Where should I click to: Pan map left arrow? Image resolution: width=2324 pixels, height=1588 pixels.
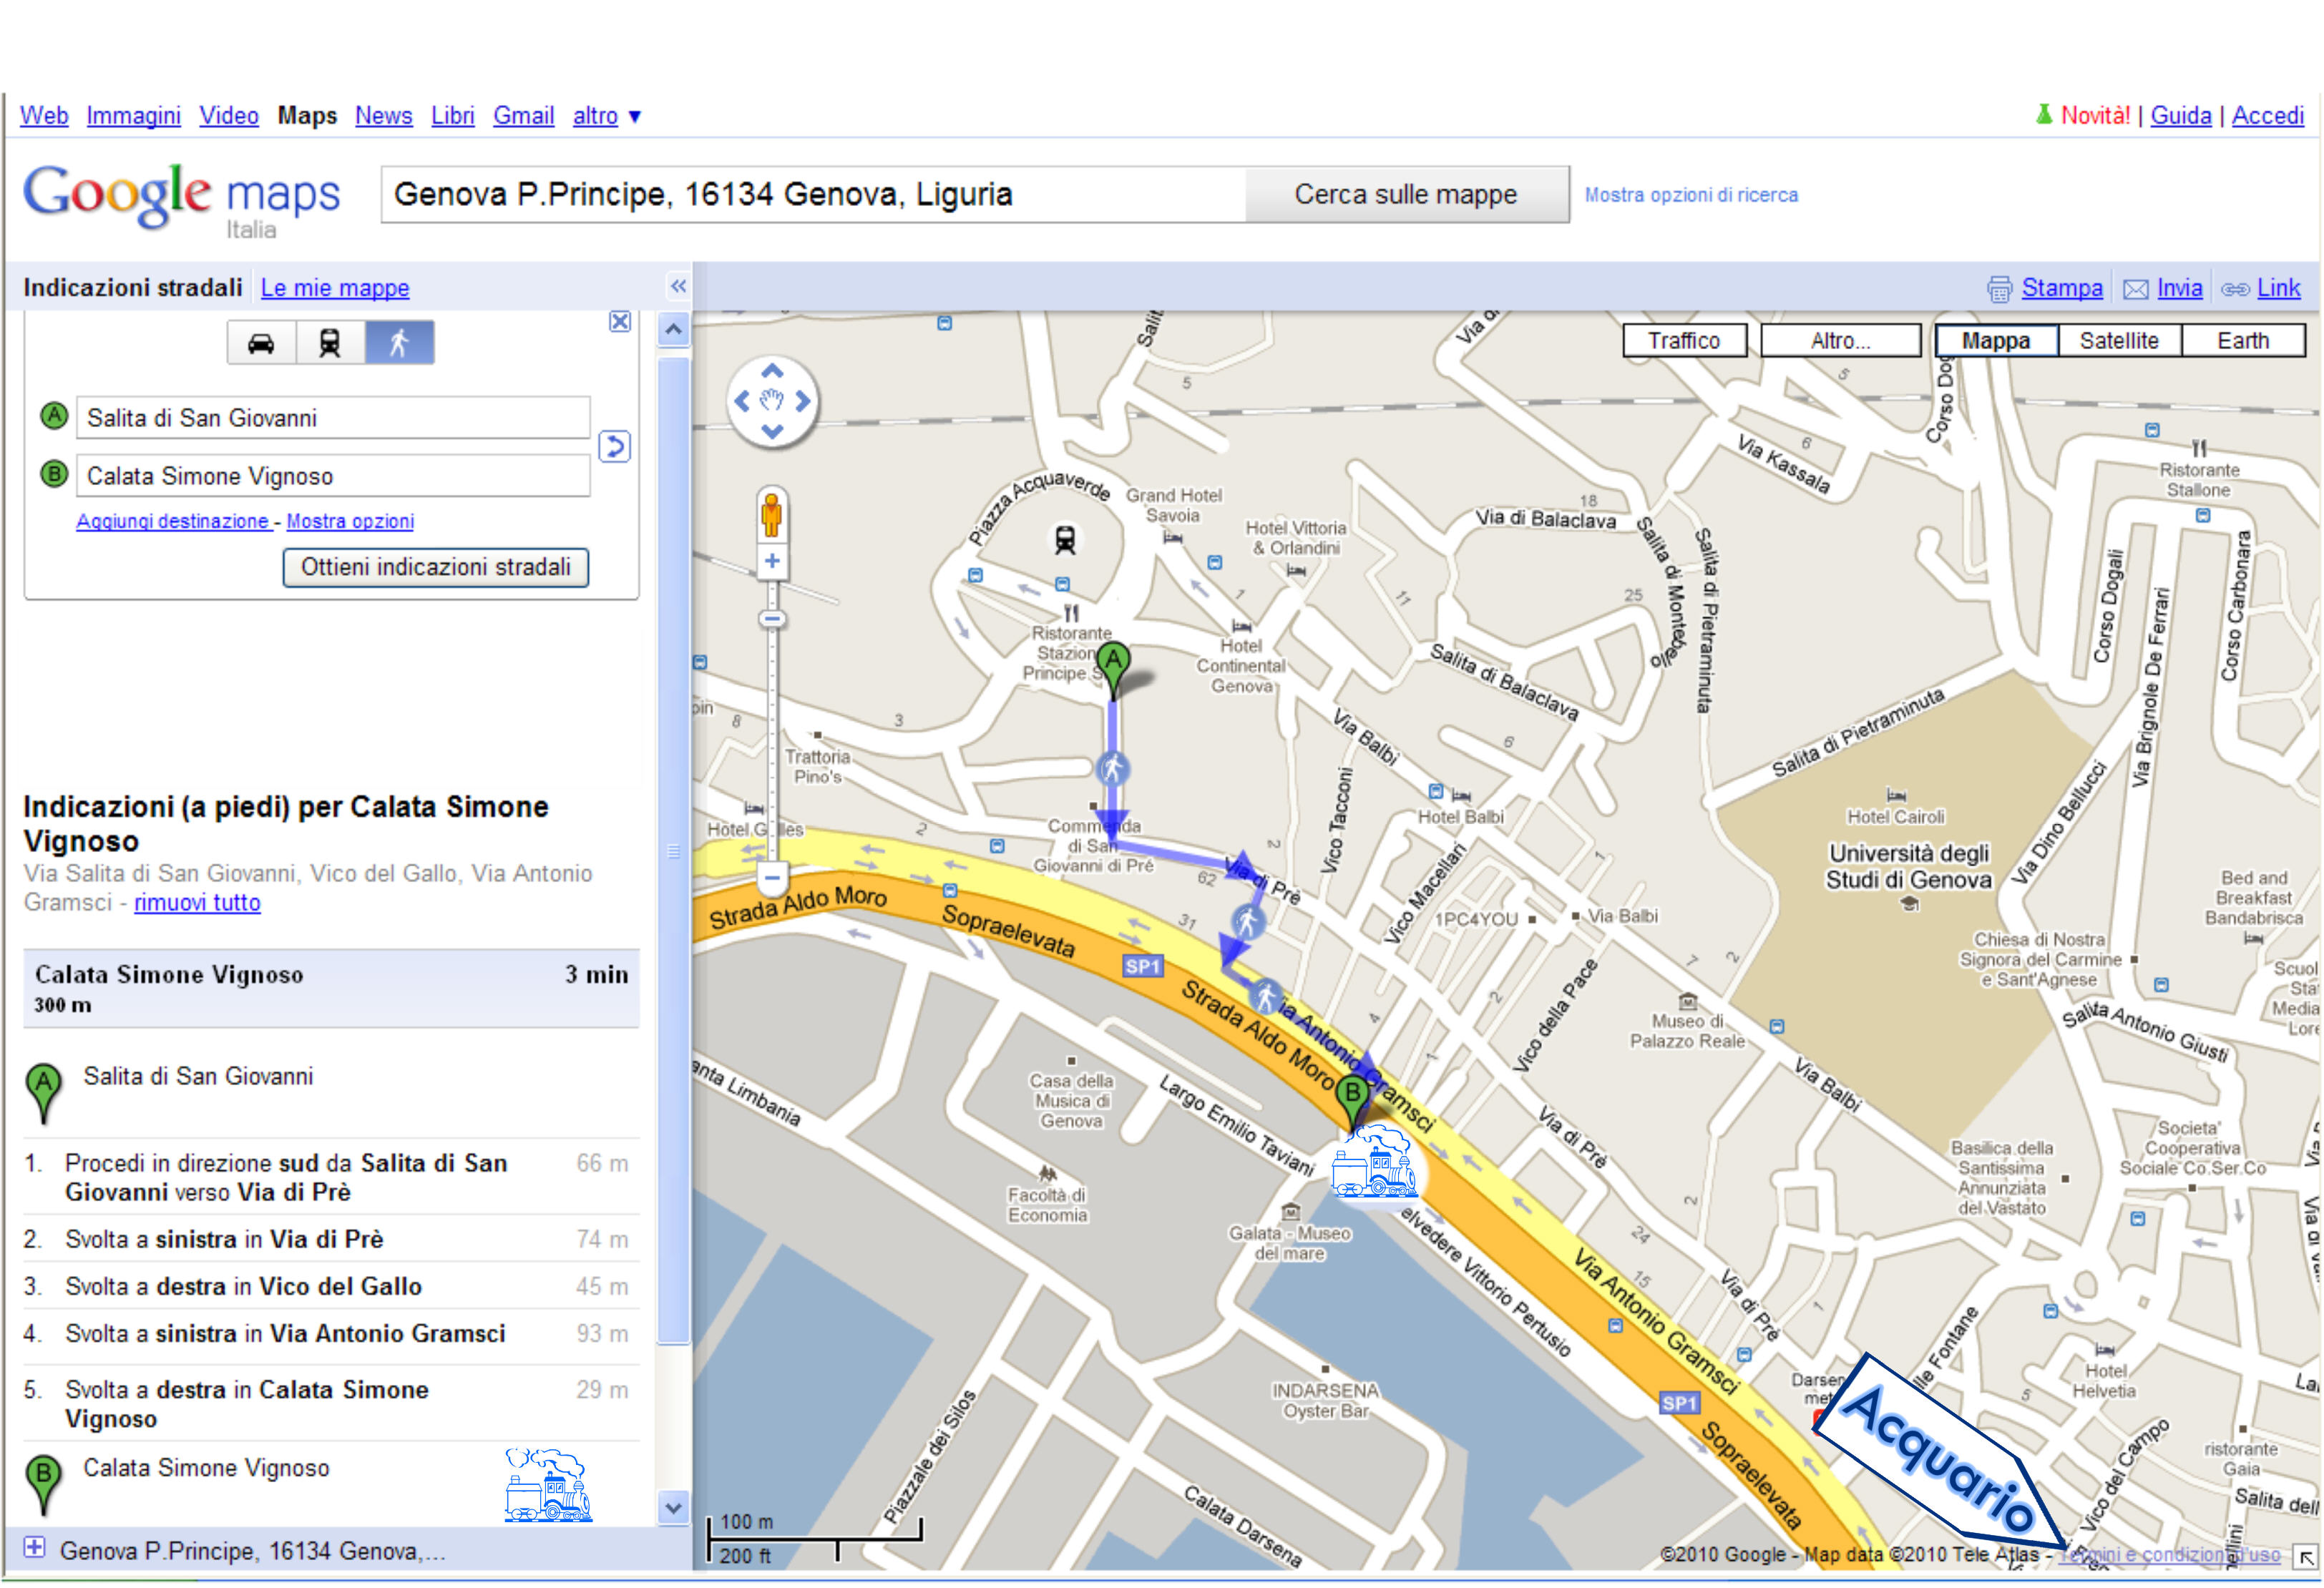[742, 401]
